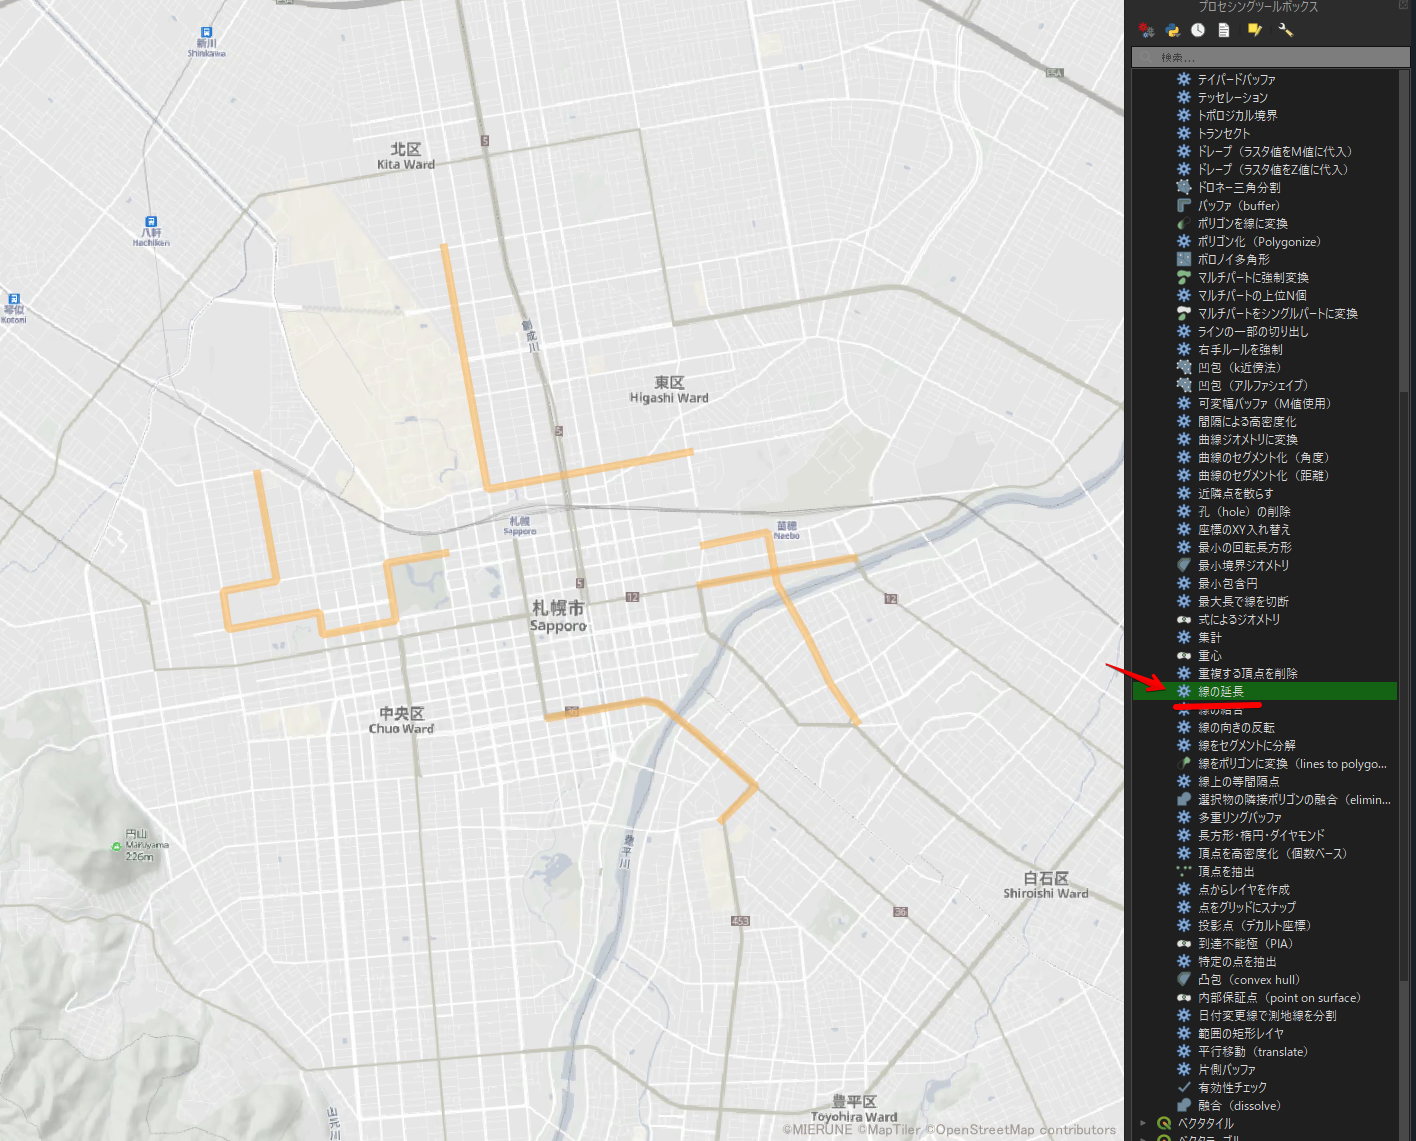Screen dimensions: 1416x1141
Task: Select 線をセグメントに分解 algorithm
Action: (1247, 746)
